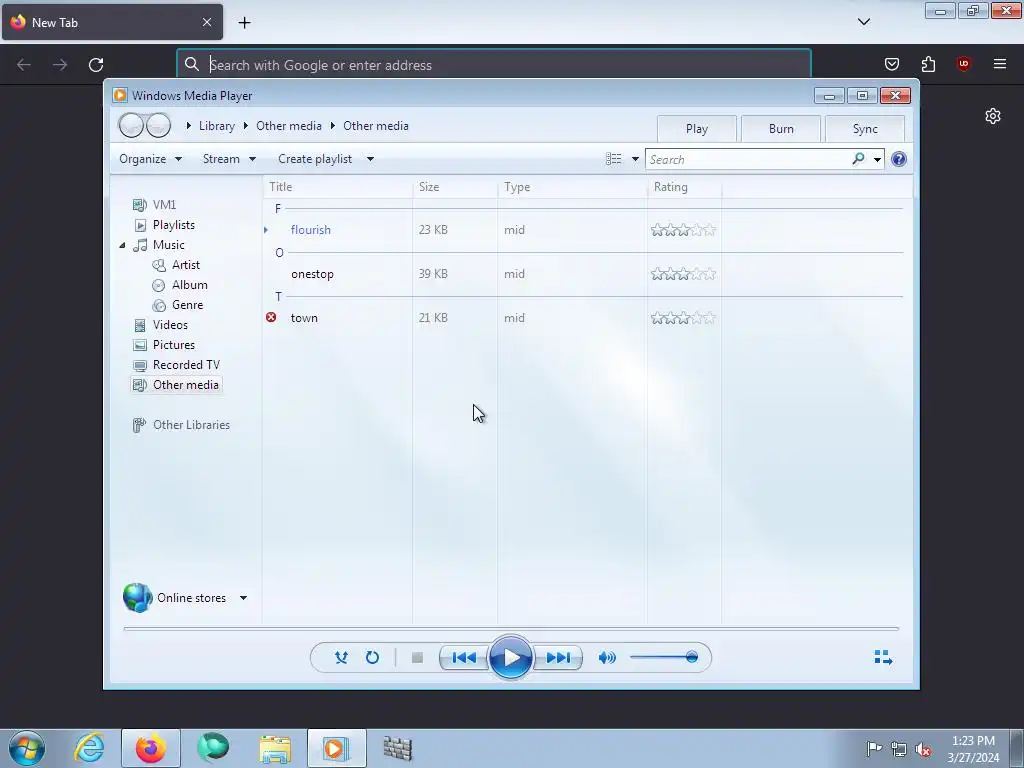The width and height of the screenshot is (1024, 768).
Task: Select VM1 in navigation pane
Action: (164, 205)
